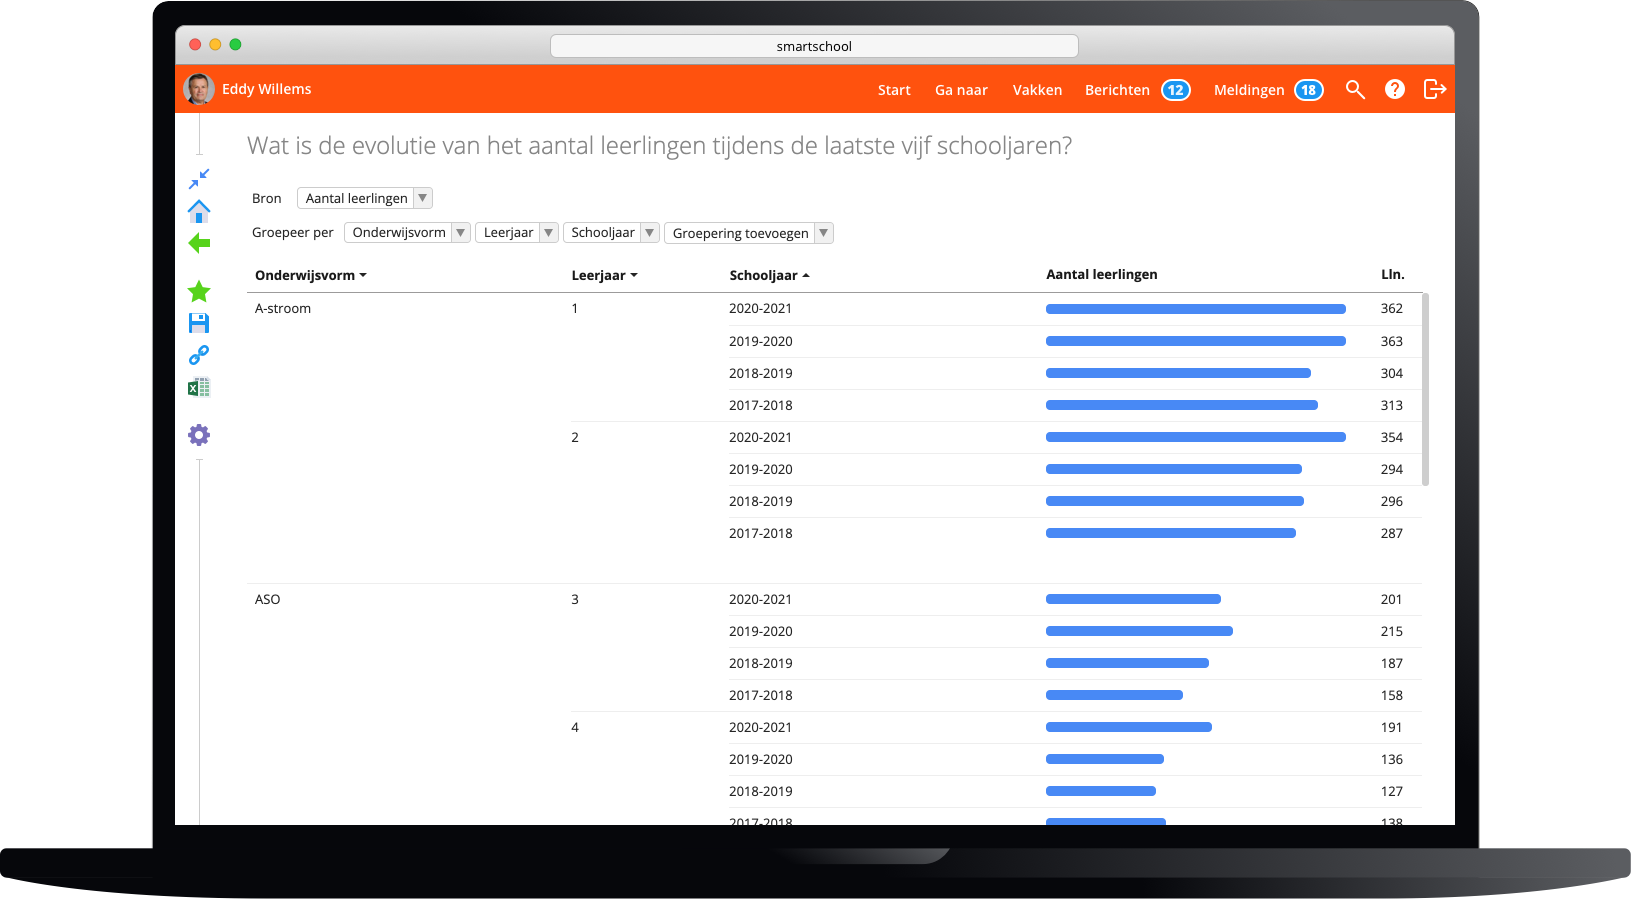Screen dimensions: 1632x899
Task: Open the Bron 'Aantal leerlingen' dropdown
Action: coord(365,198)
